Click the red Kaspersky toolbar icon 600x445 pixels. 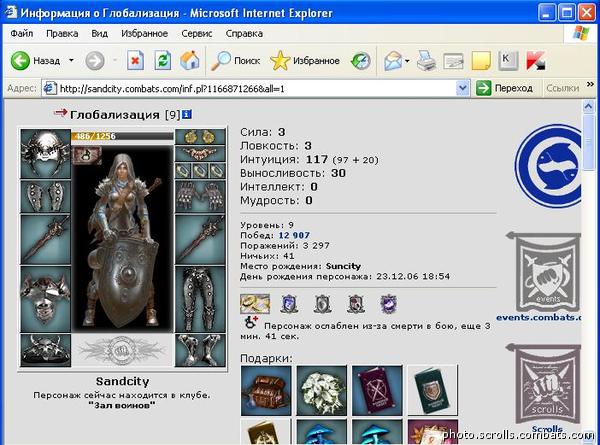[x=535, y=60]
